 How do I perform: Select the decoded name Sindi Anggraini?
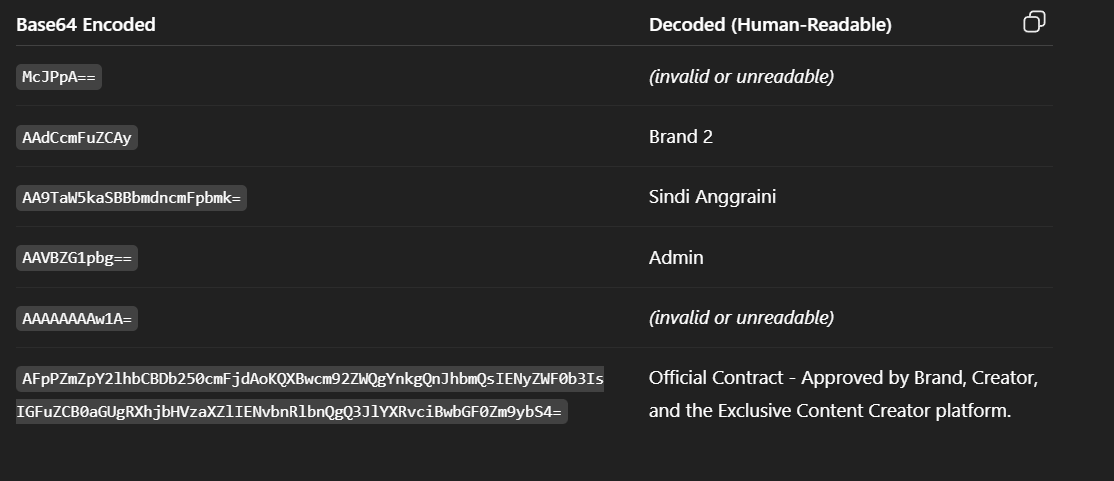[x=713, y=197]
